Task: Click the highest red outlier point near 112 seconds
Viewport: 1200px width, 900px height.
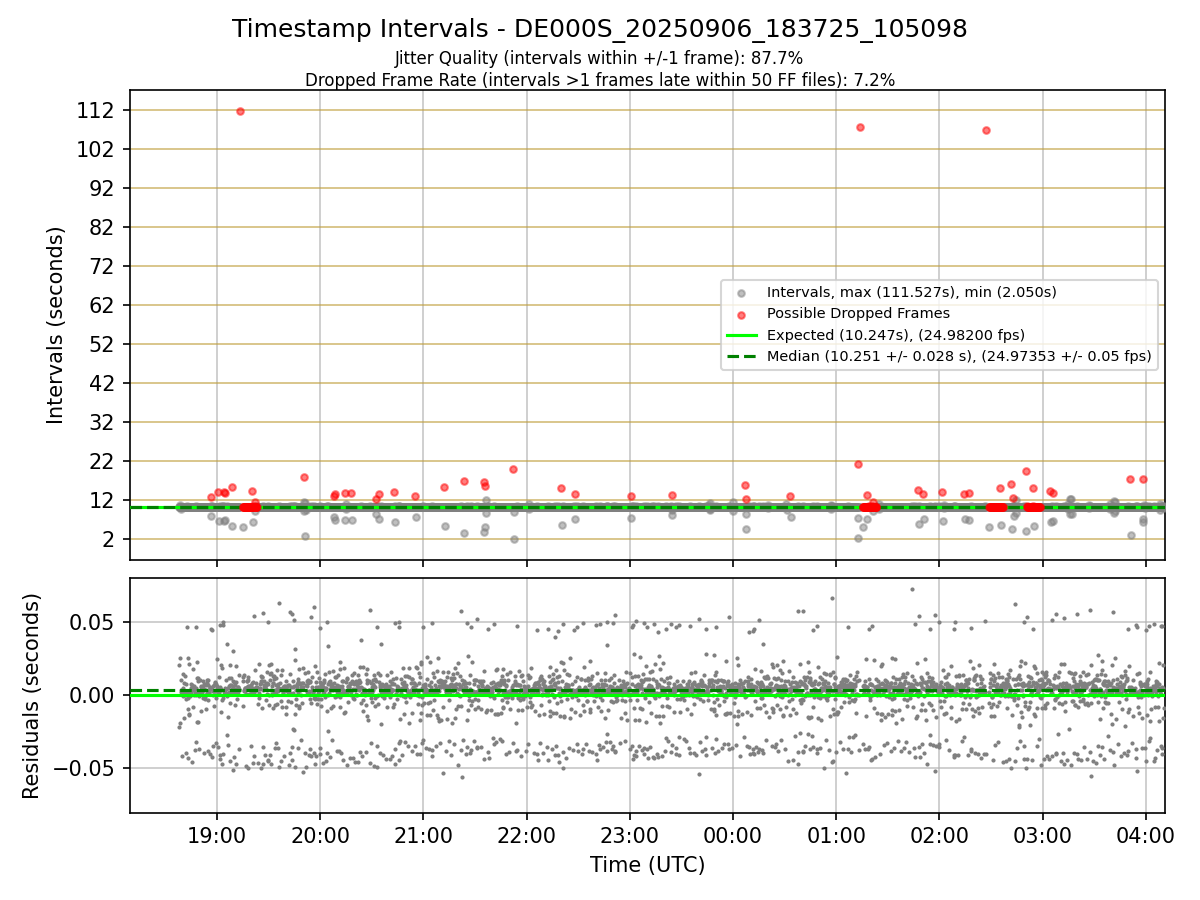Action: [240, 111]
